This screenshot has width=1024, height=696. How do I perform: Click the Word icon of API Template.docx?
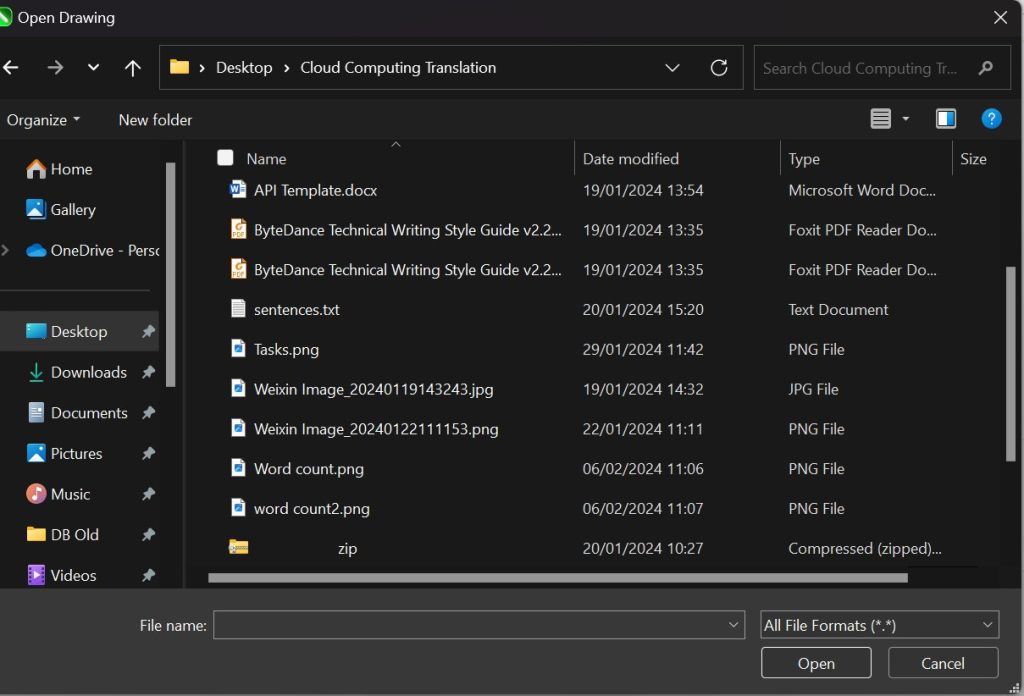[238, 189]
